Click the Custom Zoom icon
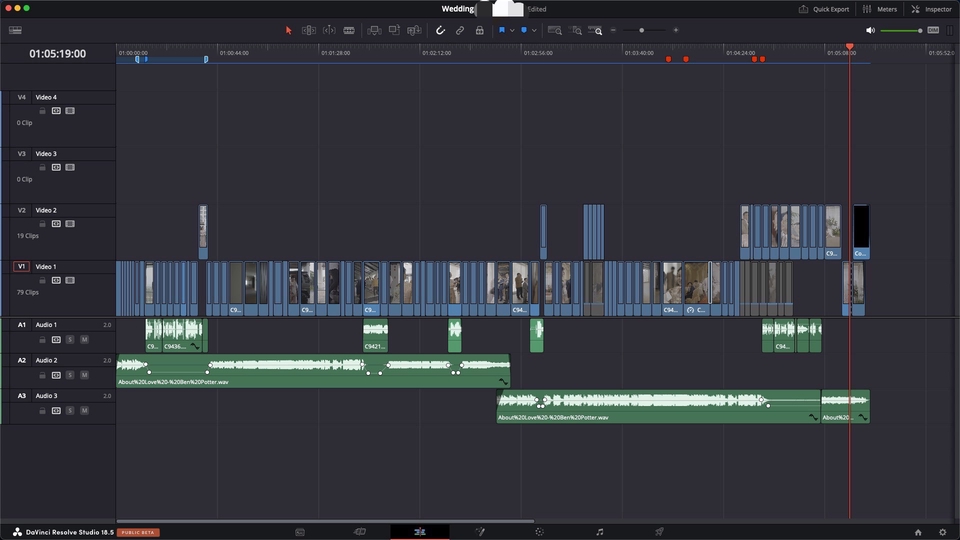Image resolution: width=960 pixels, height=540 pixels. coord(595,30)
